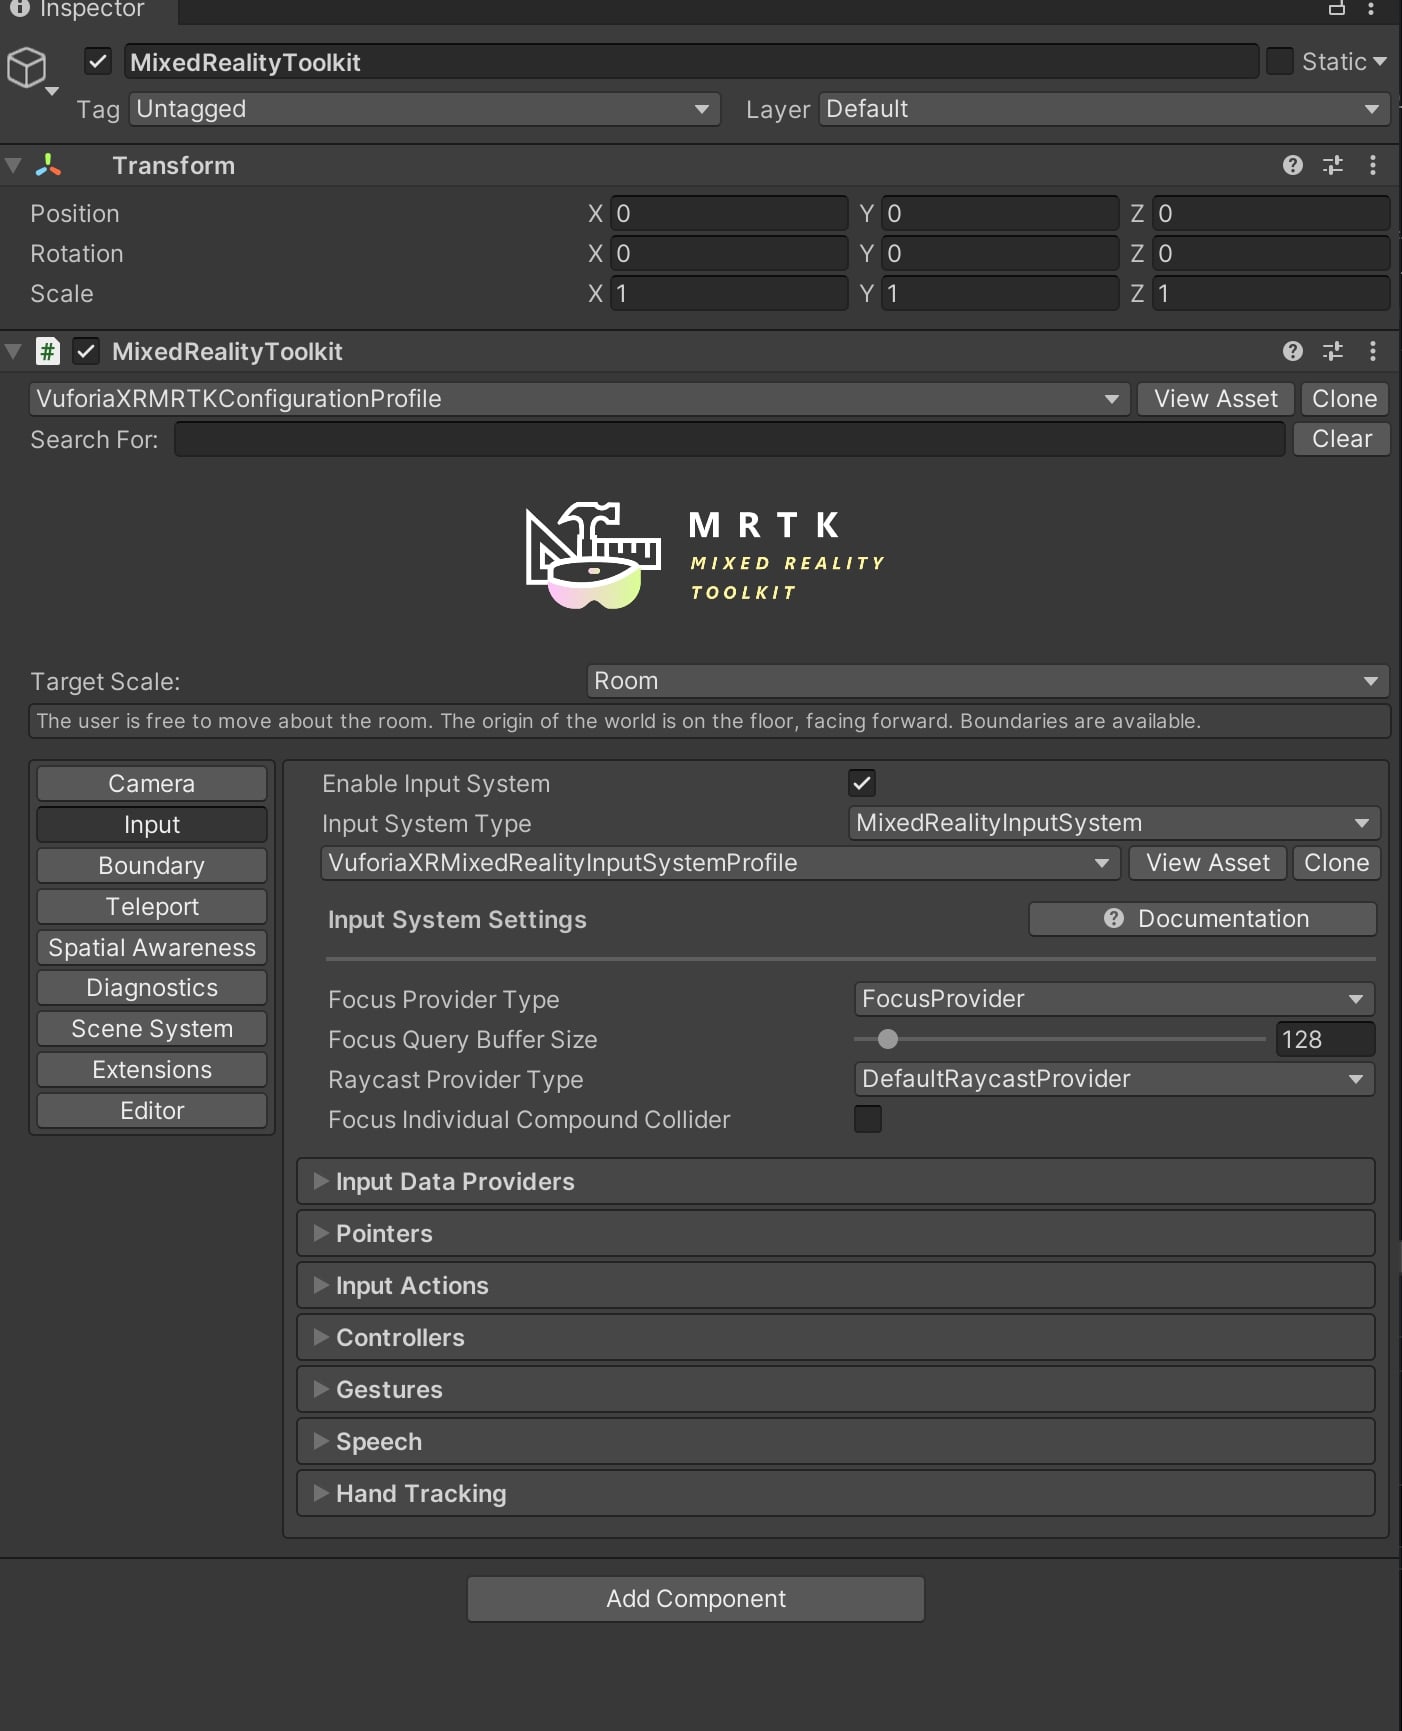The image size is (1402, 1731).
Task: Collapse the MixedRealityToolkit component foldout
Action: tap(13, 351)
